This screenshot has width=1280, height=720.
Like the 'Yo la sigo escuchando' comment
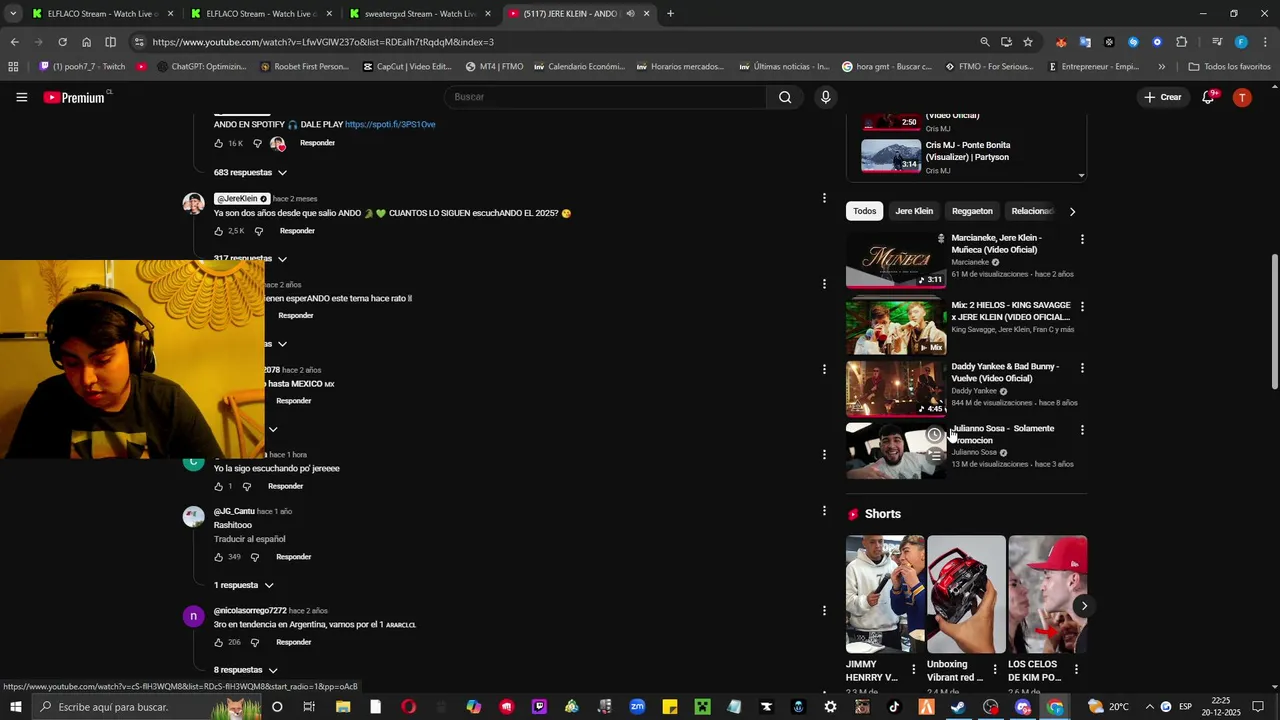tap(218, 486)
